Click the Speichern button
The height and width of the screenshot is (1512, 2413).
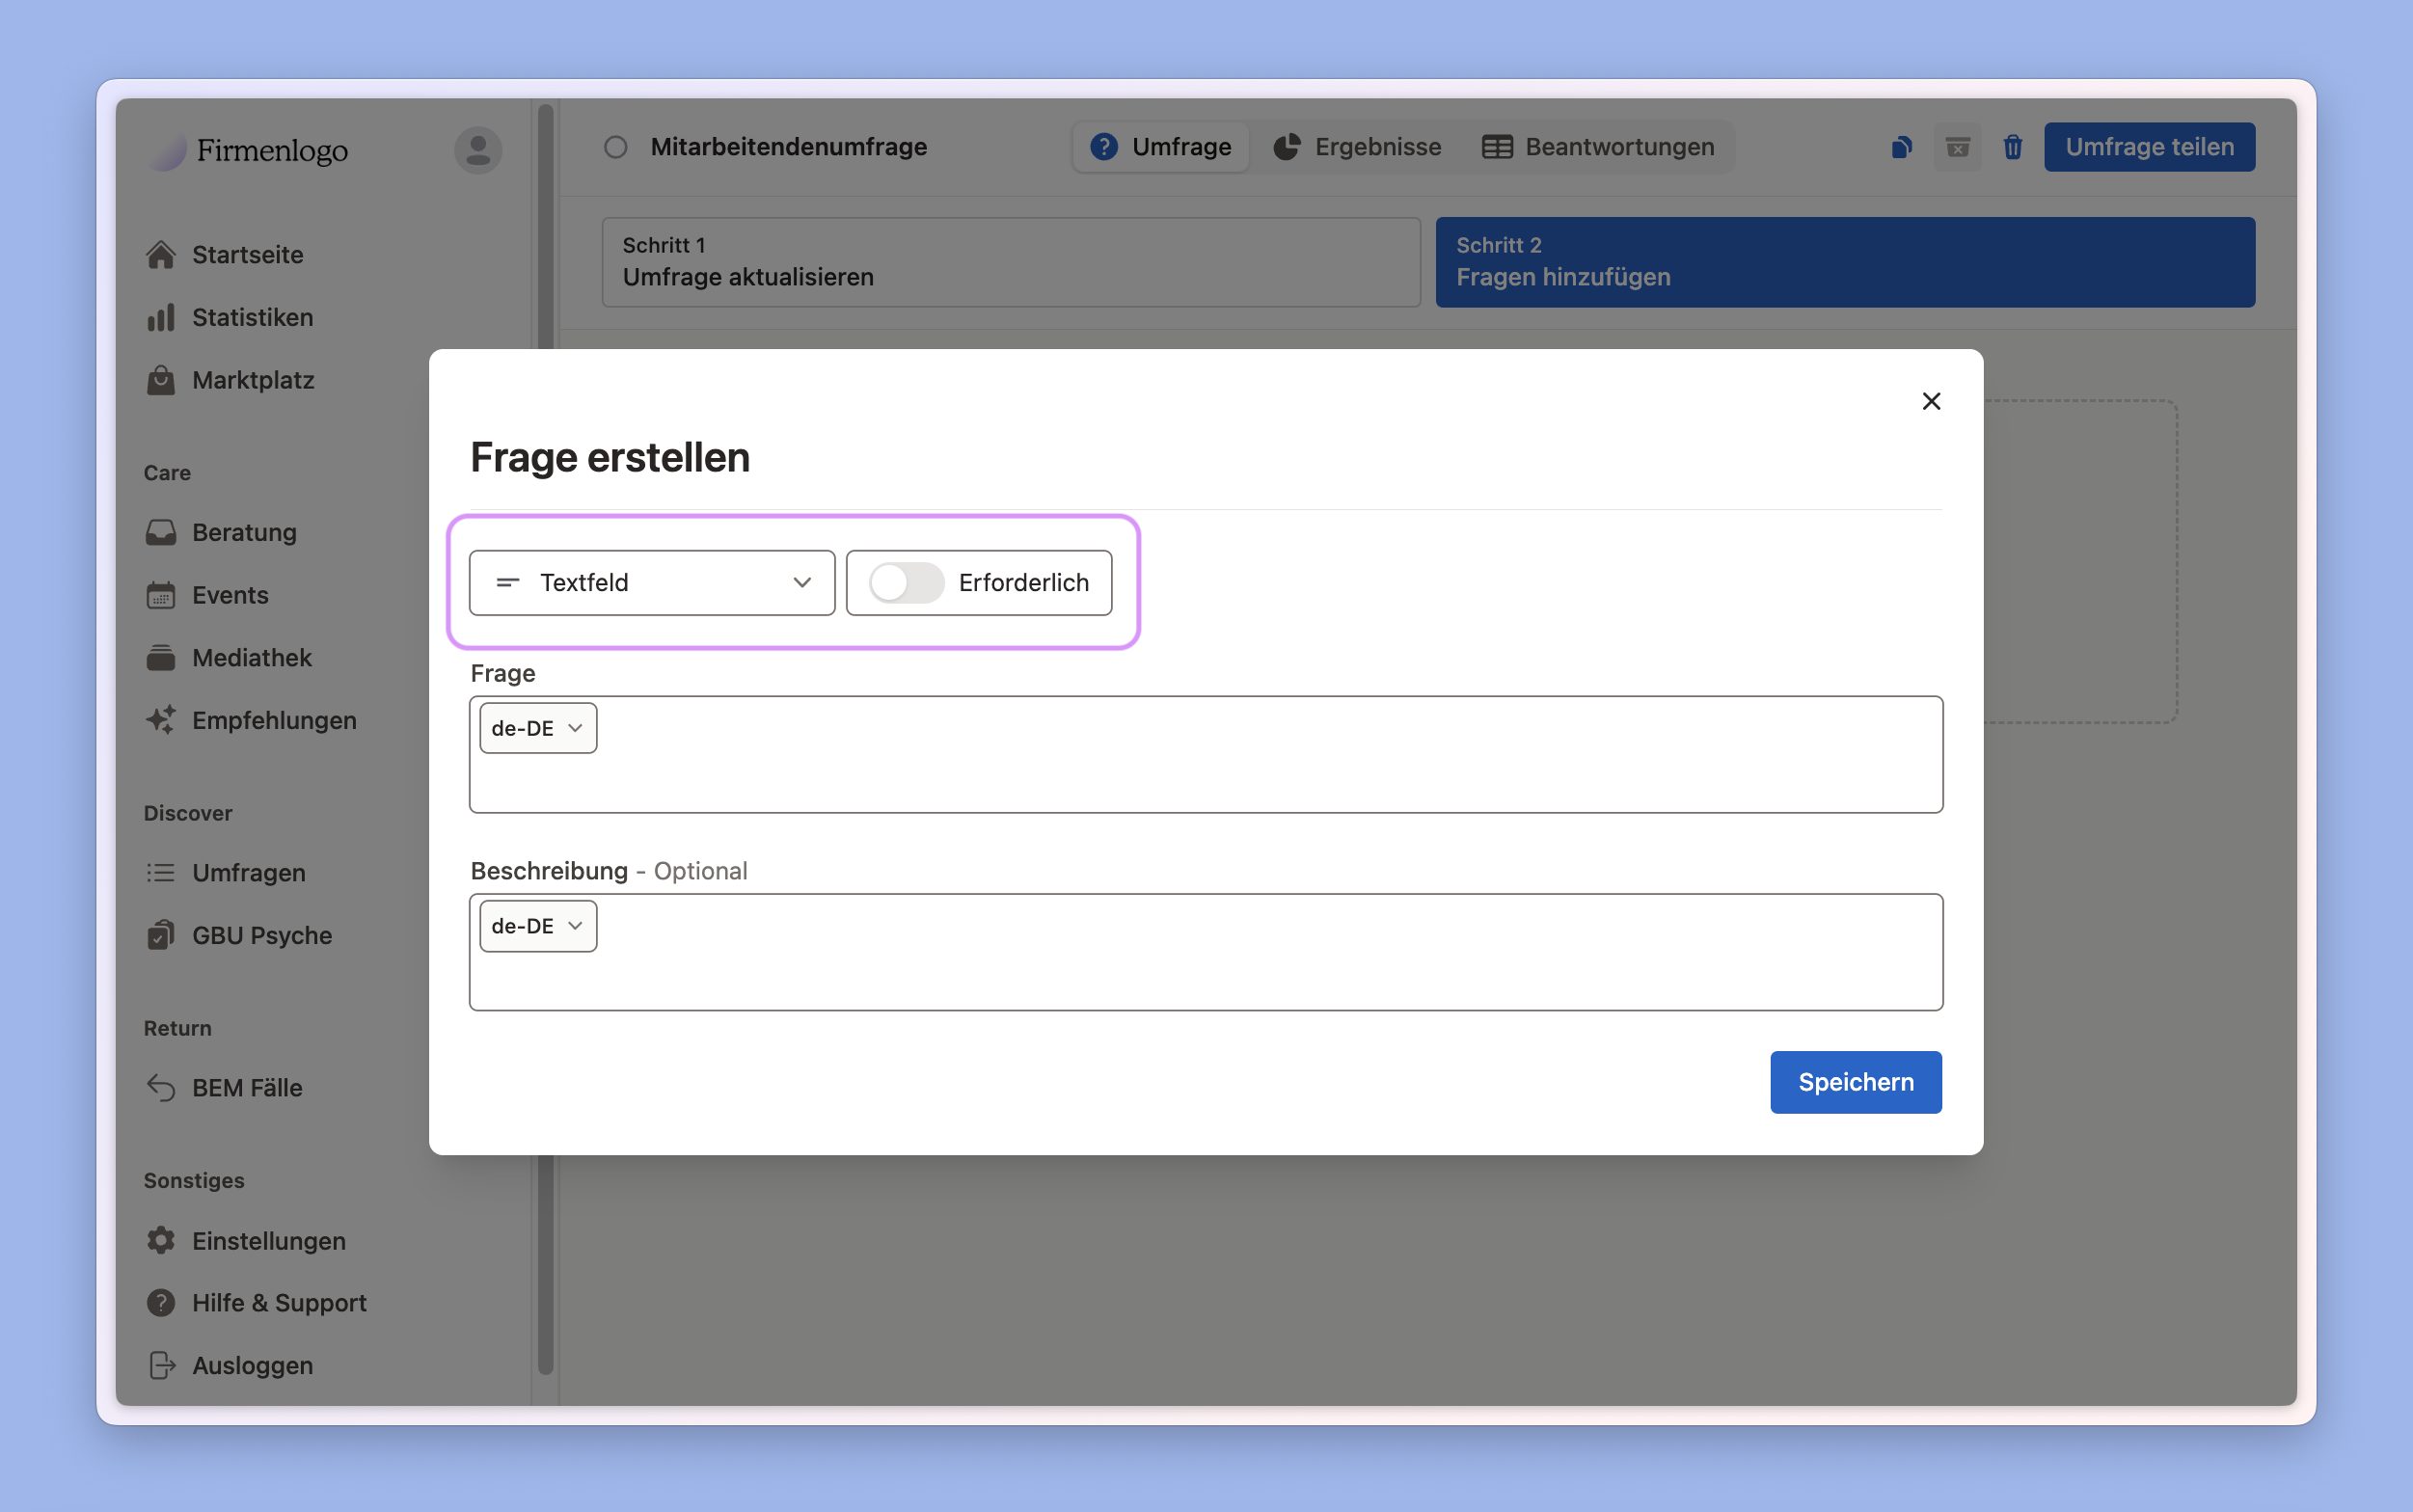[1855, 1082]
